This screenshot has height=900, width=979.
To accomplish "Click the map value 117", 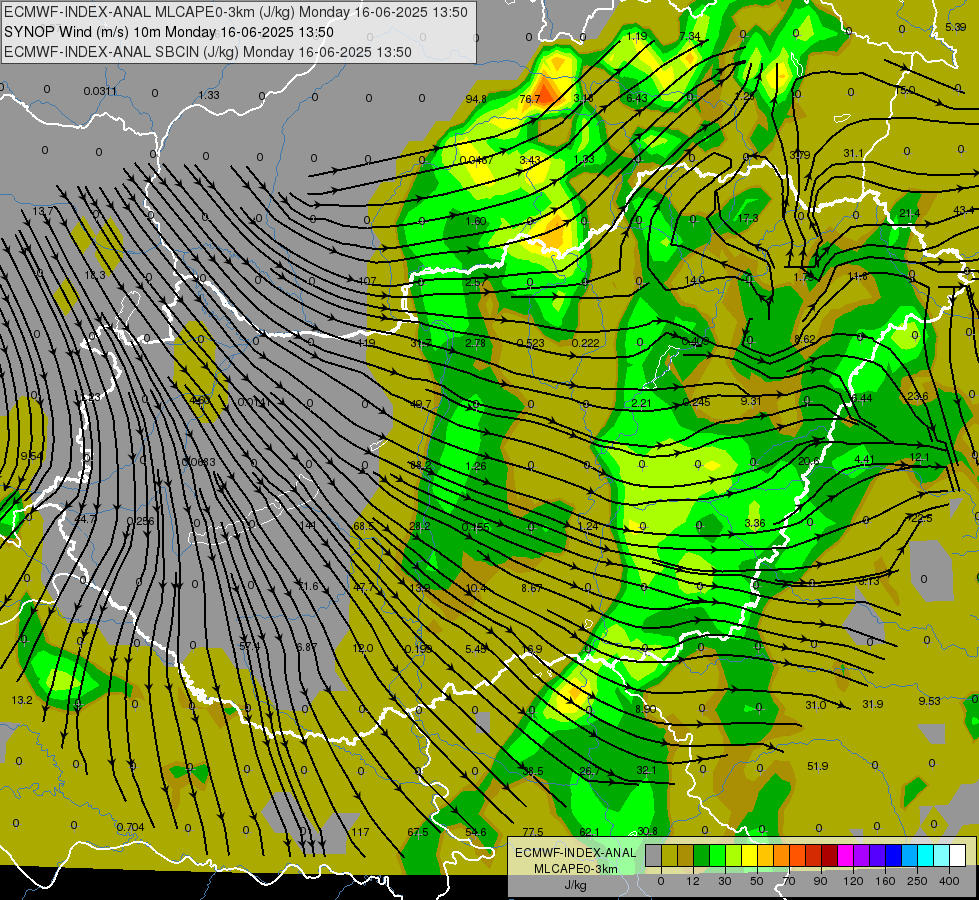I will [360, 832].
